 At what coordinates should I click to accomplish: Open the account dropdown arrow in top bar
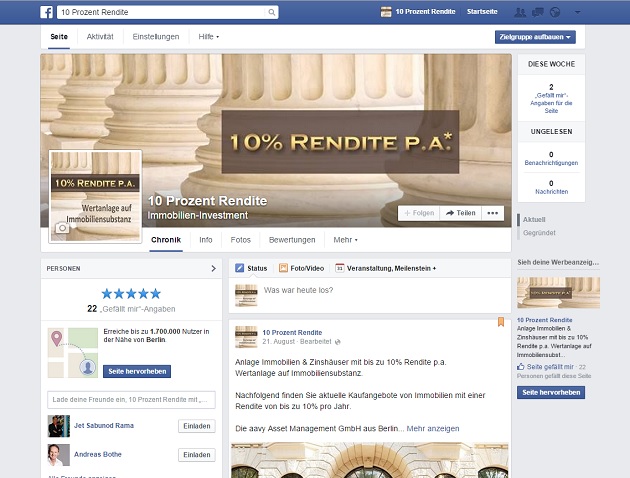click(x=577, y=12)
